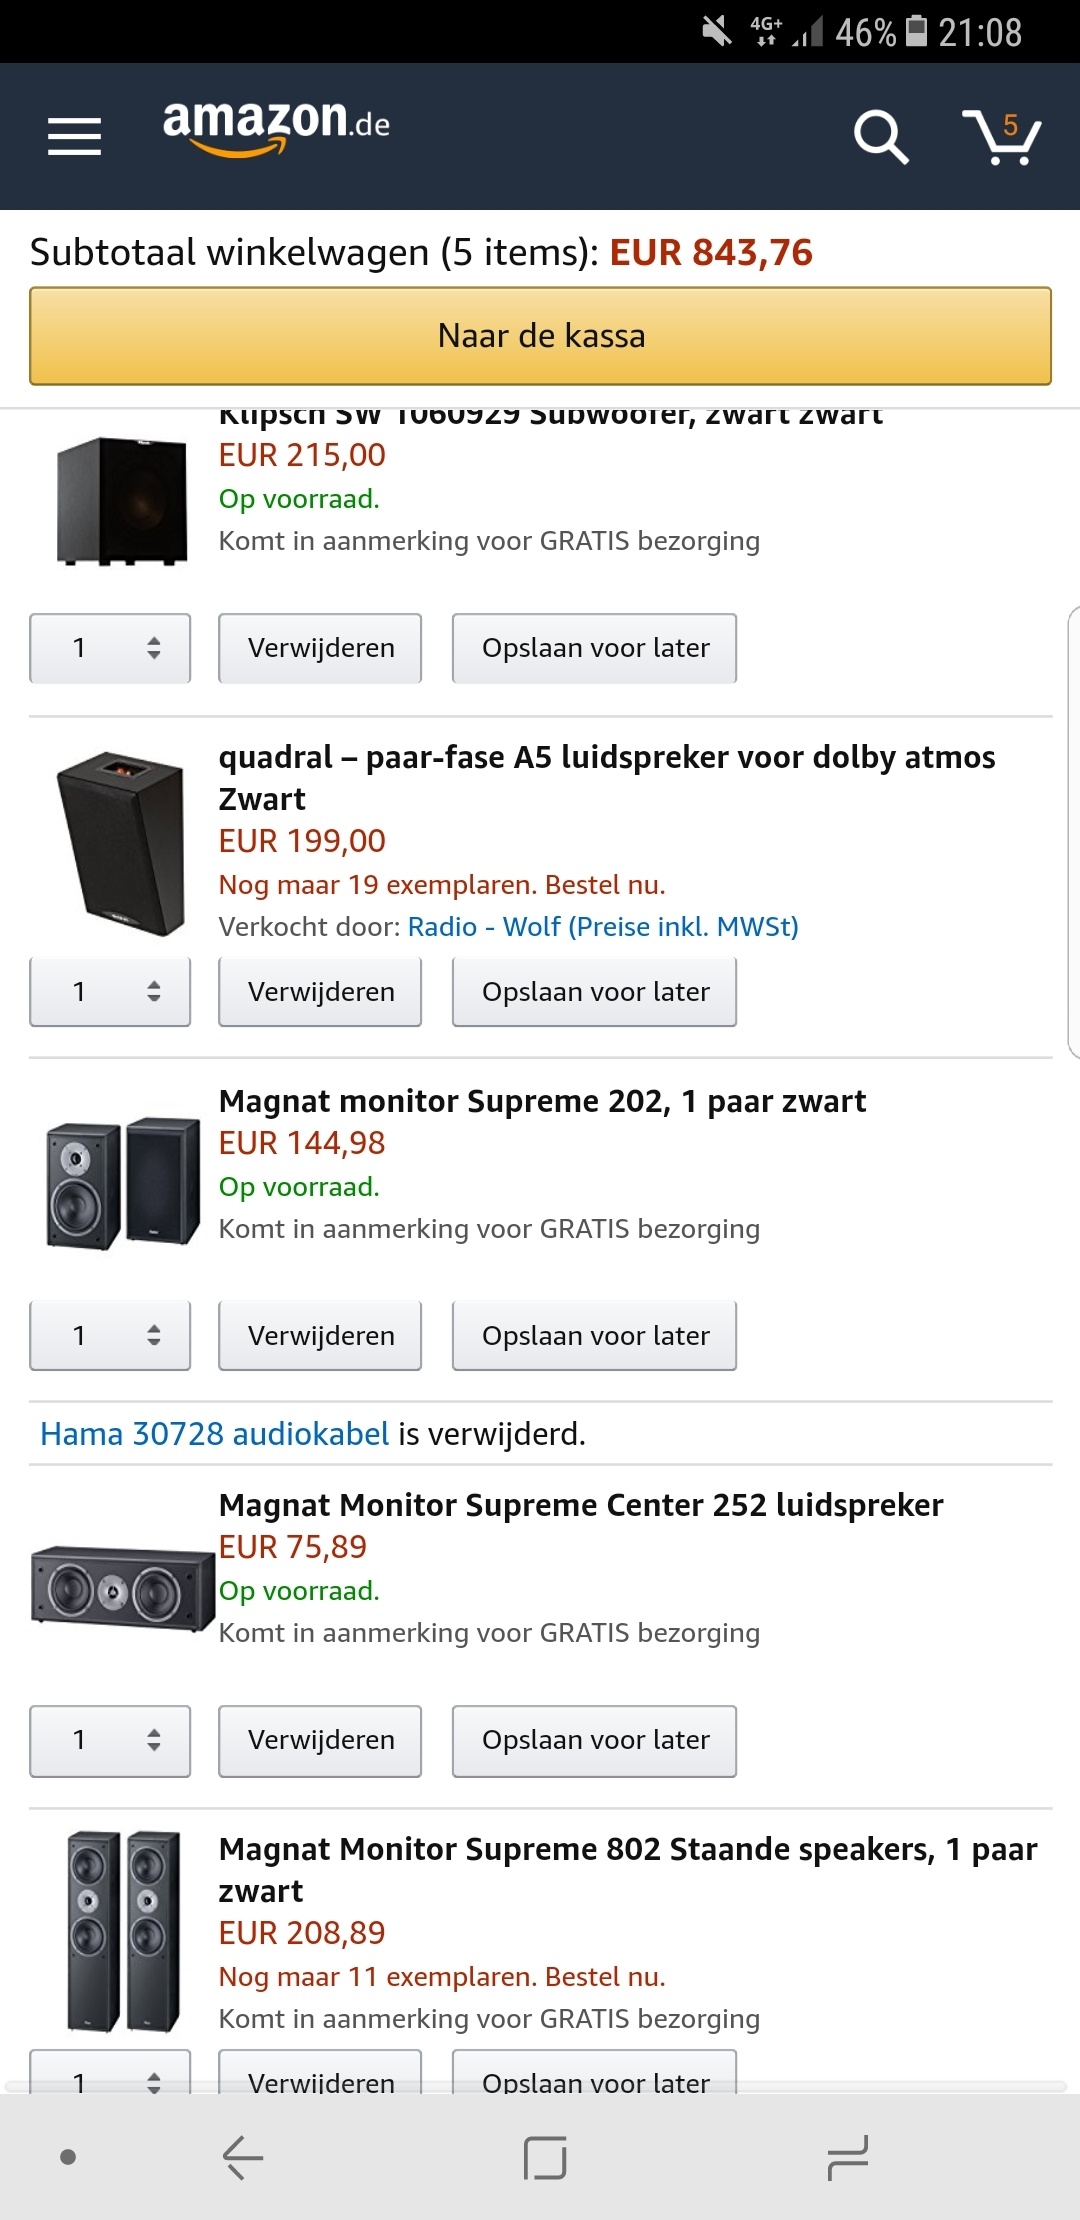Save Magnat Center 252 speaker for later
The image size is (1080, 2220).
[x=595, y=1740]
